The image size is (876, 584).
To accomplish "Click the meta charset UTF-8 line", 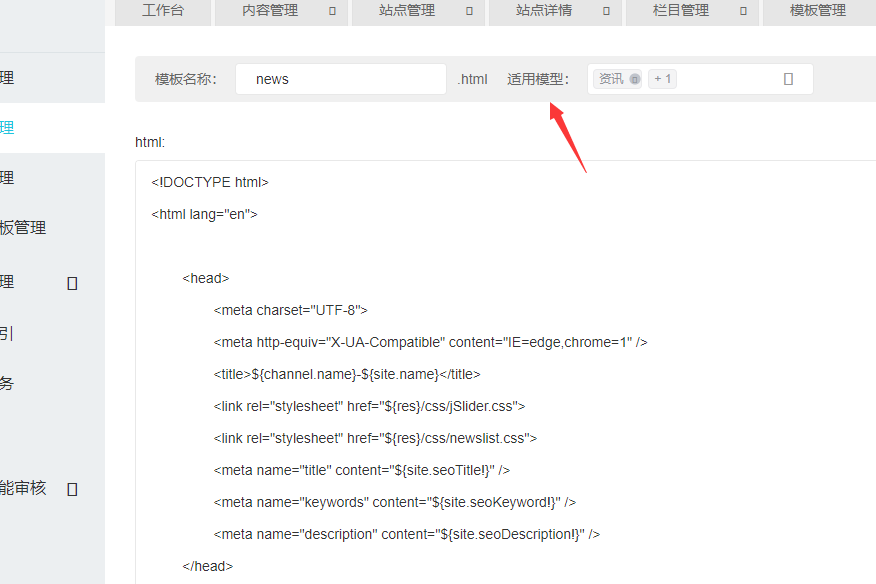I will pos(291,310).
